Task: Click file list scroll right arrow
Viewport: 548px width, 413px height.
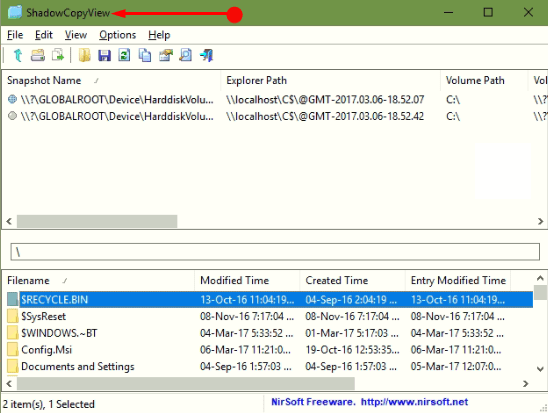Action: coord(525,383)
